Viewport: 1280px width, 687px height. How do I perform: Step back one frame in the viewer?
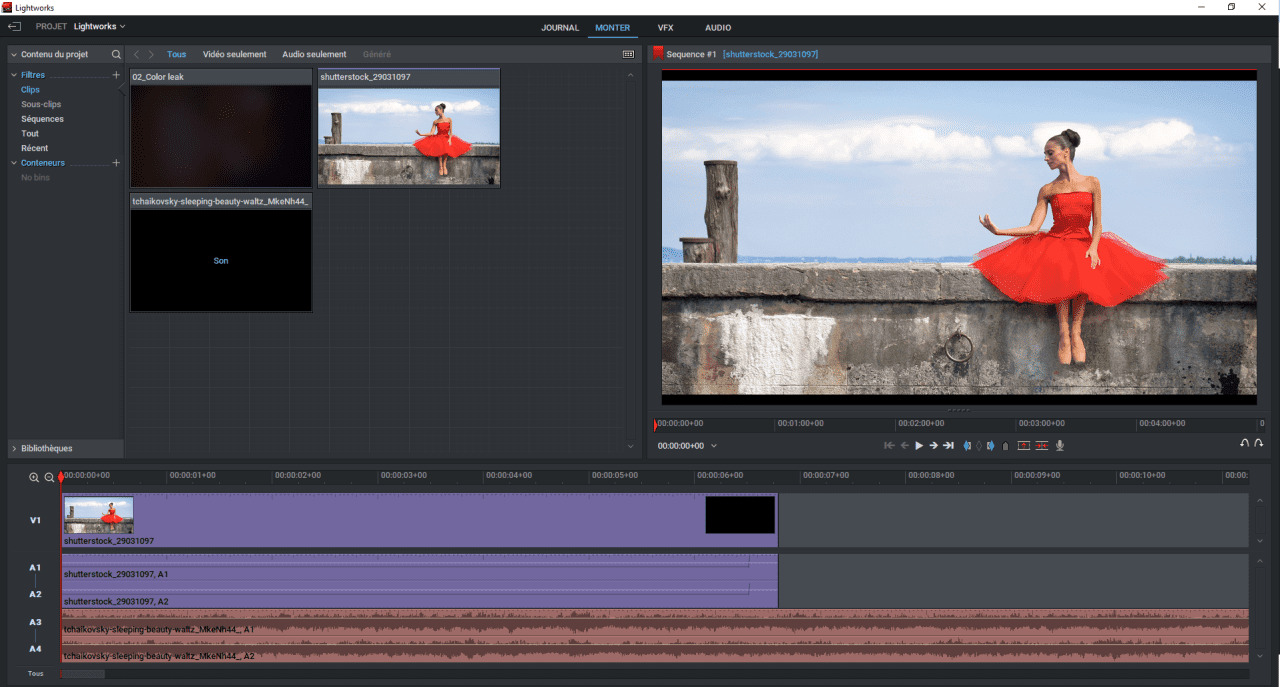(x=904, y=446)
